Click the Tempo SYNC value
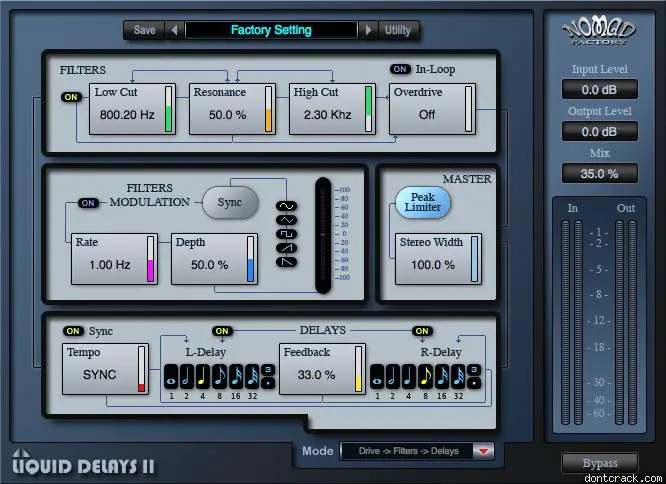Viewport: 666px width, 484px height. point(99,375)
